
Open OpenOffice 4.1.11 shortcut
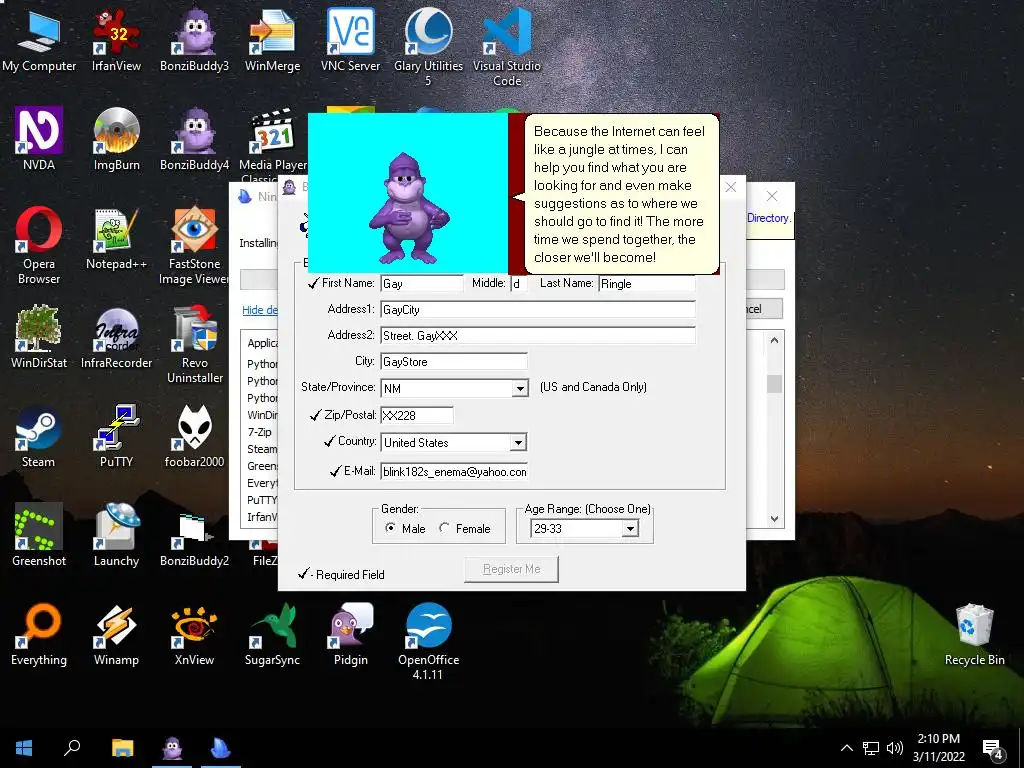(428, 641)
